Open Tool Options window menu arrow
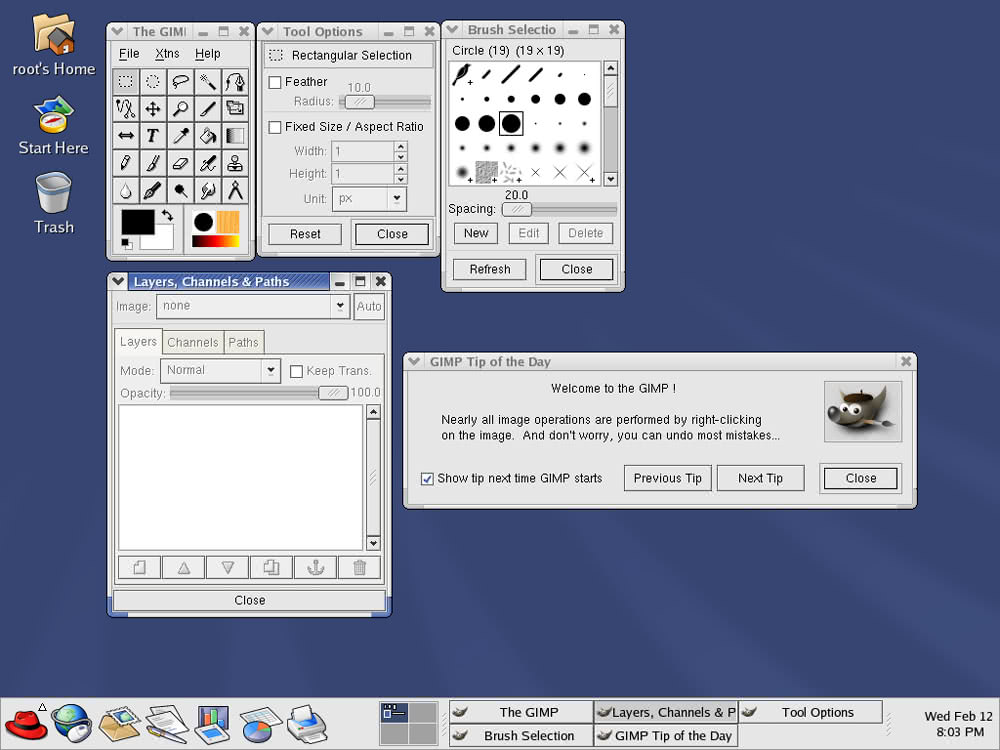1000x750 pixels. click(268, 31)
